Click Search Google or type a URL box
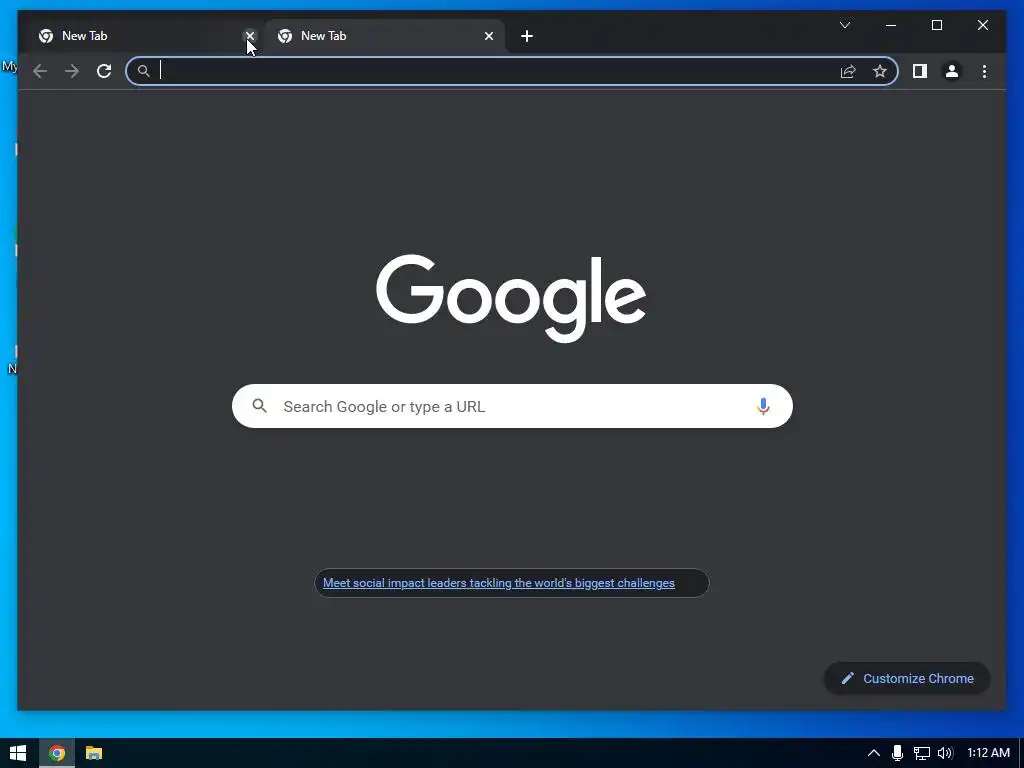The height and width of the screenshot is (768, 1024). point(512,406)
